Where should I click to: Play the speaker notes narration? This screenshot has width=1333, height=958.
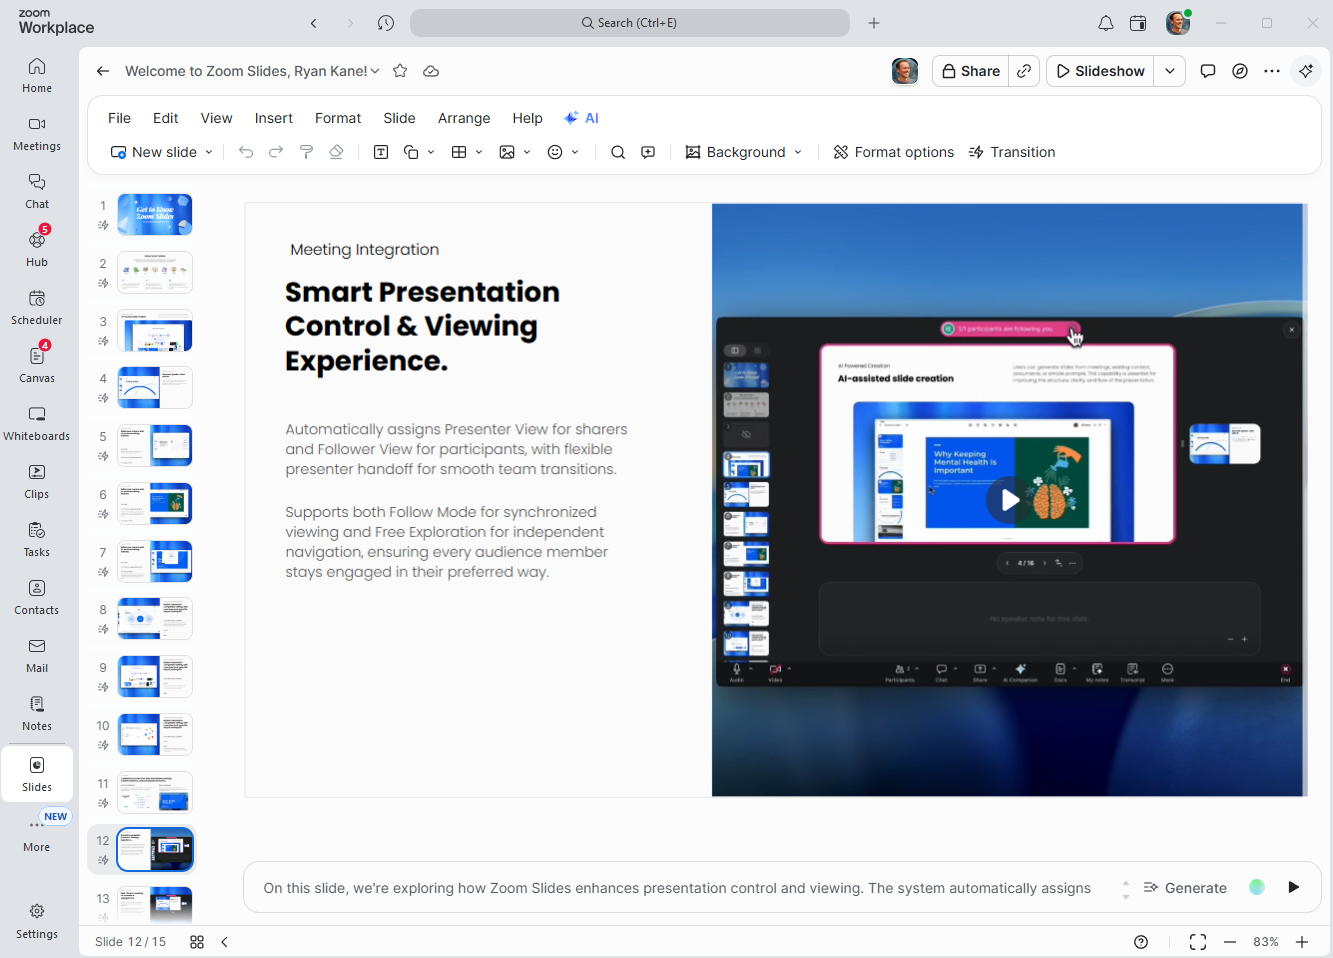1294,887
